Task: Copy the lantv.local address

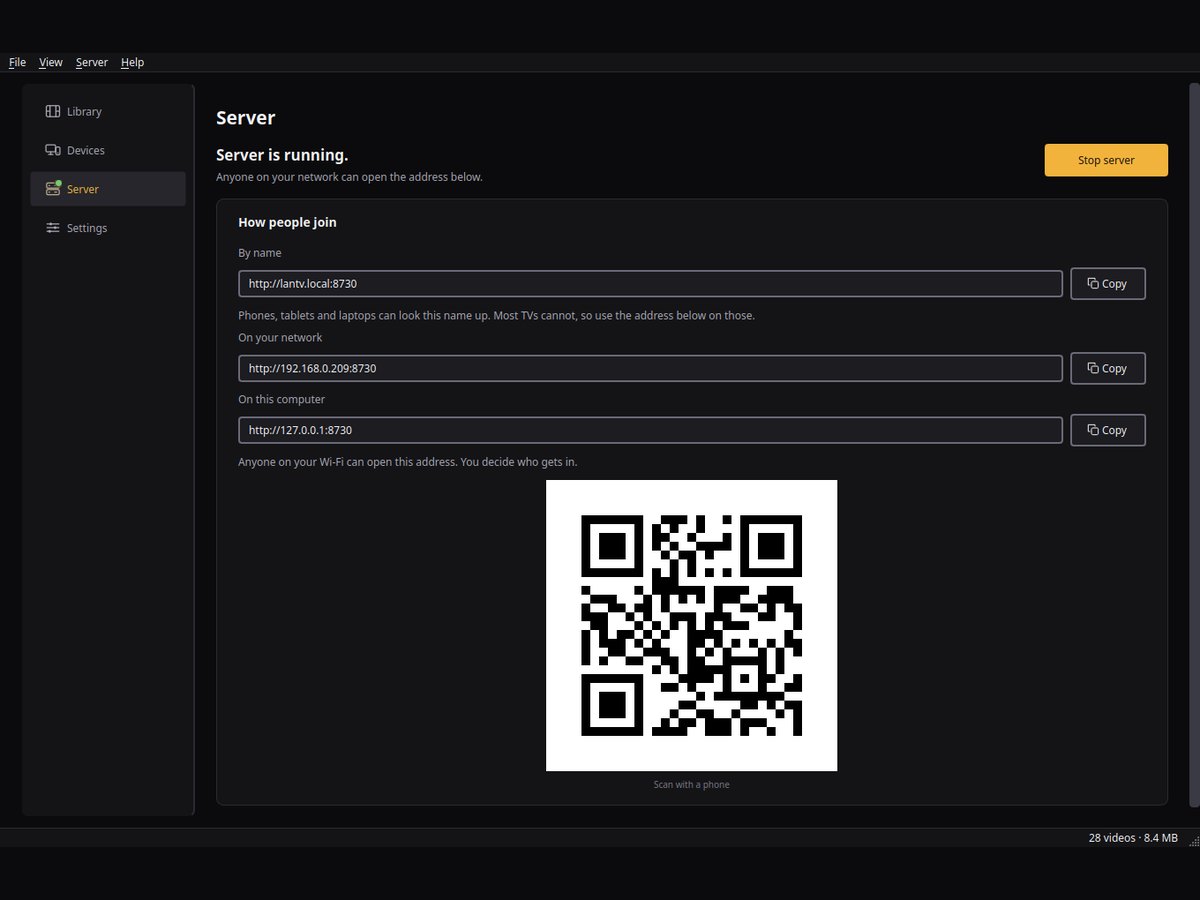Action: click(1108, 284)
